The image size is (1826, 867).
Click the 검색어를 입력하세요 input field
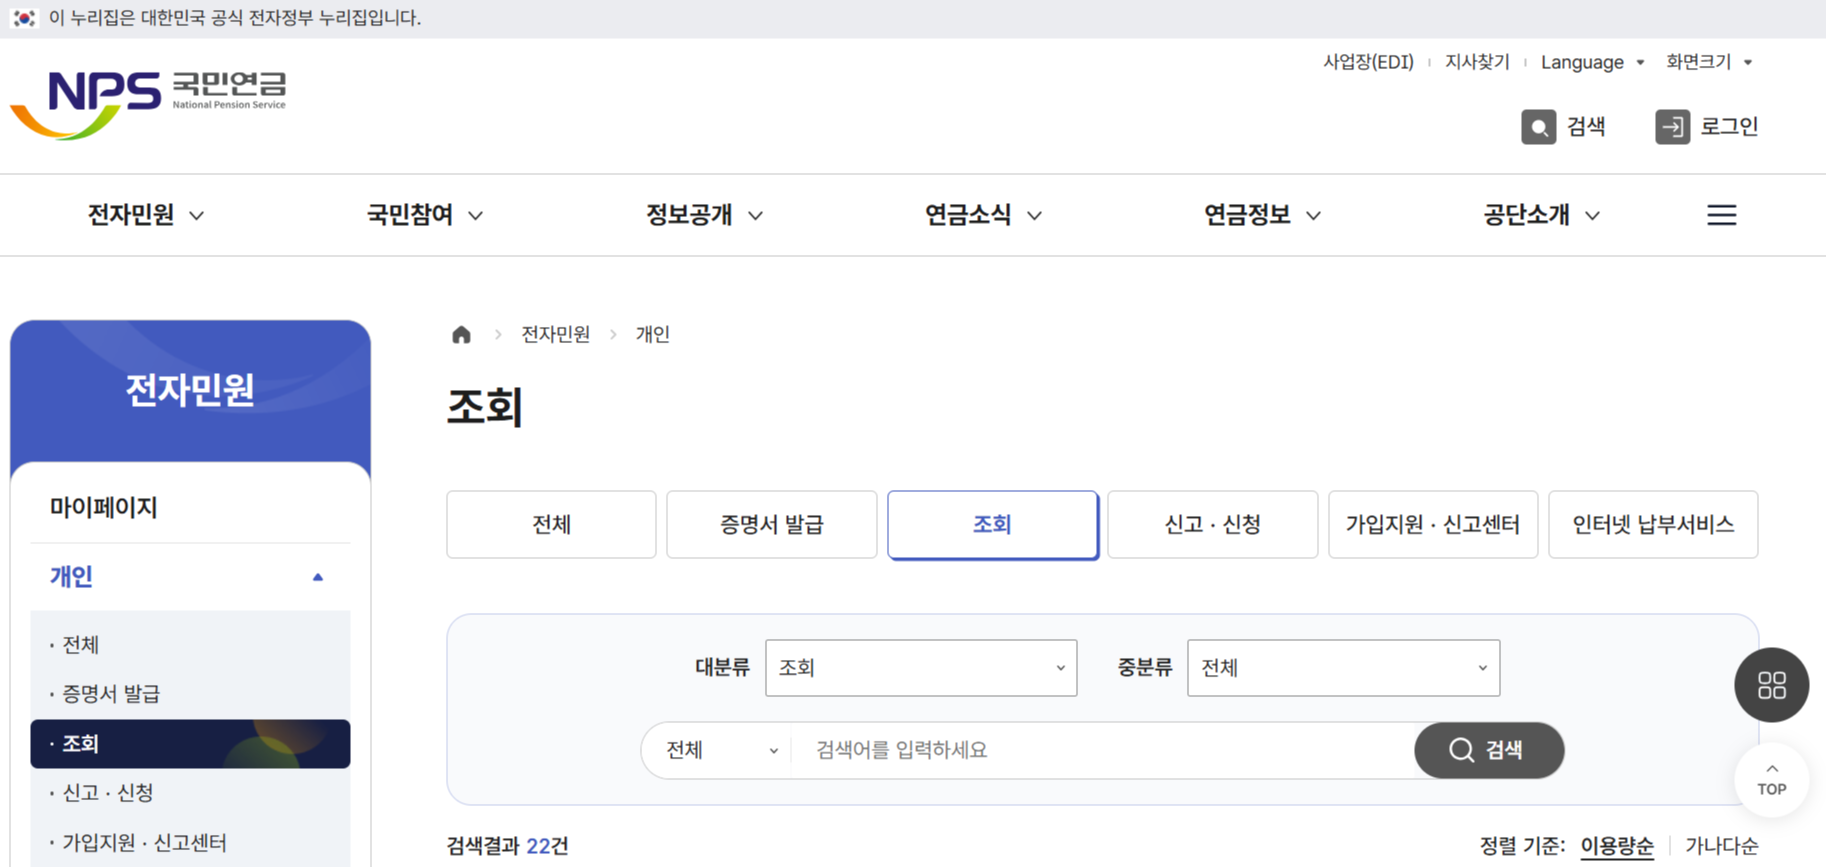coord(1103,750)
